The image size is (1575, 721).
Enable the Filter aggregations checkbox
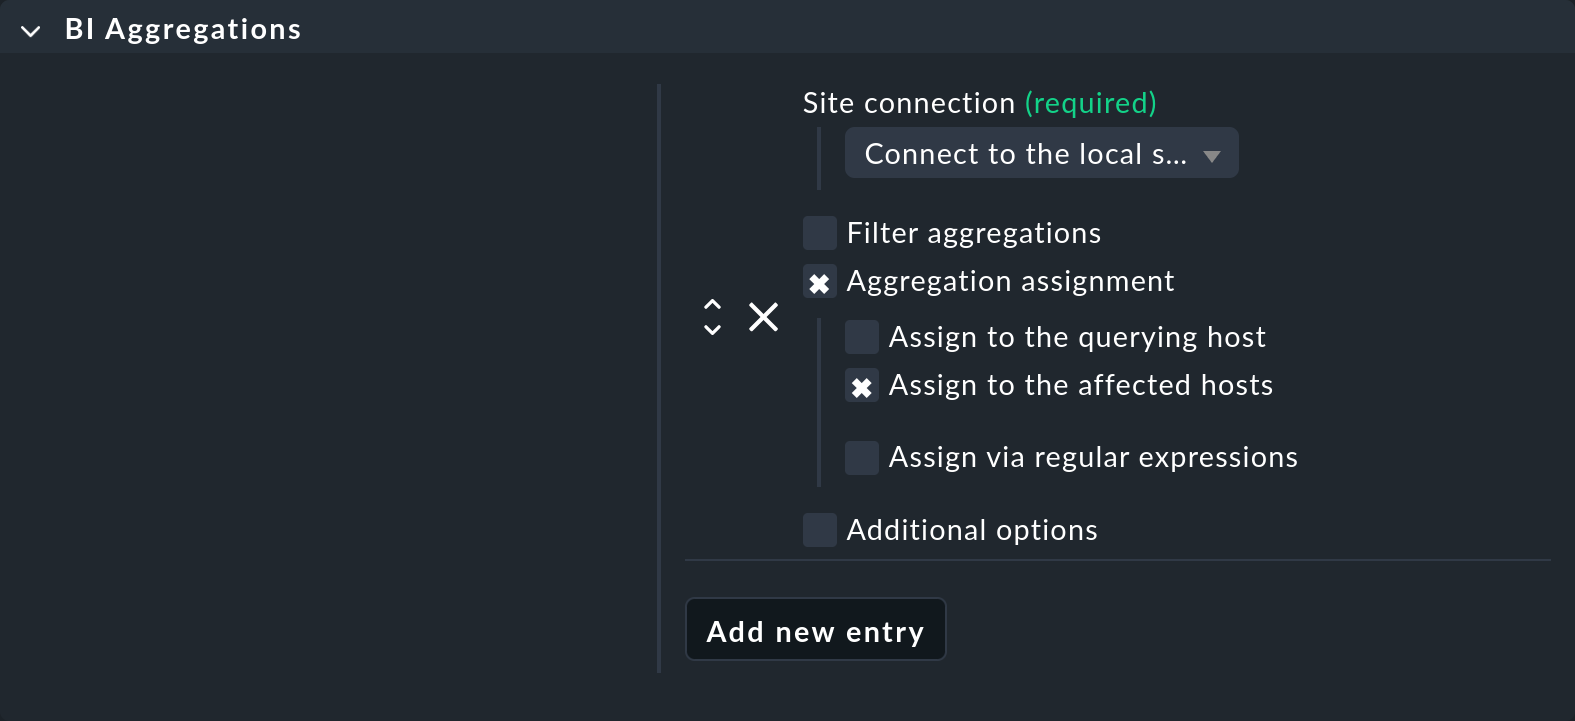(820, 233)
